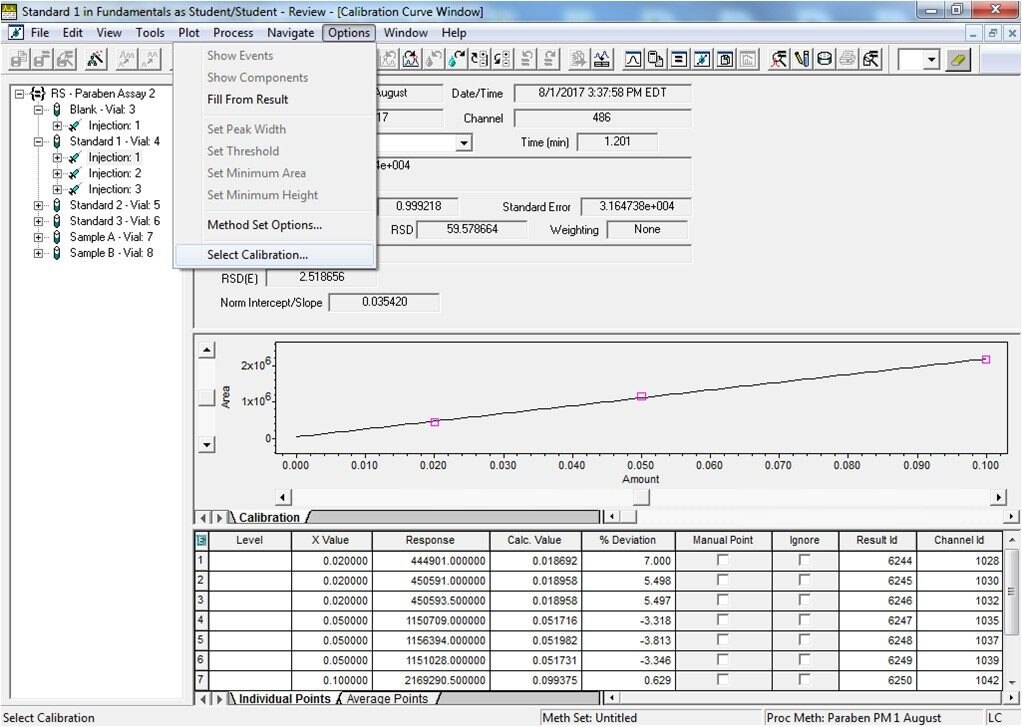1022x727 pixels.
Task: Tick the Ignore box for row 4
Action: [804, 620]
